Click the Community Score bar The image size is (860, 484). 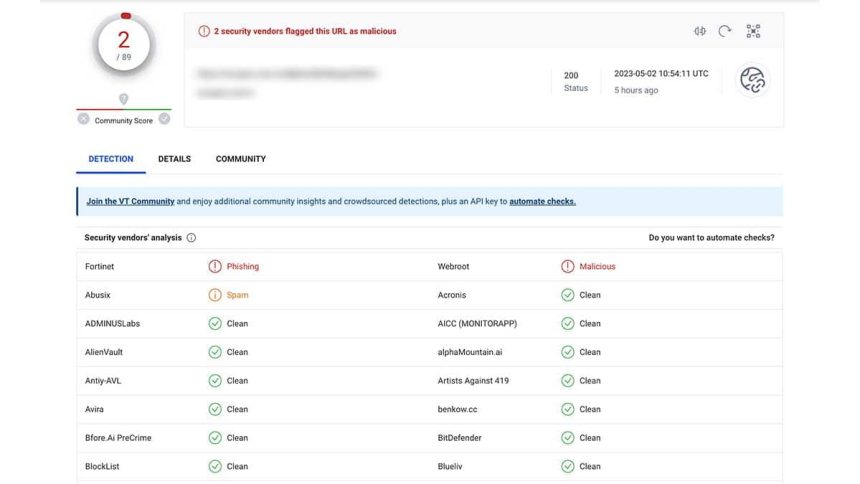pyautogui.click(x=124, y=109)
